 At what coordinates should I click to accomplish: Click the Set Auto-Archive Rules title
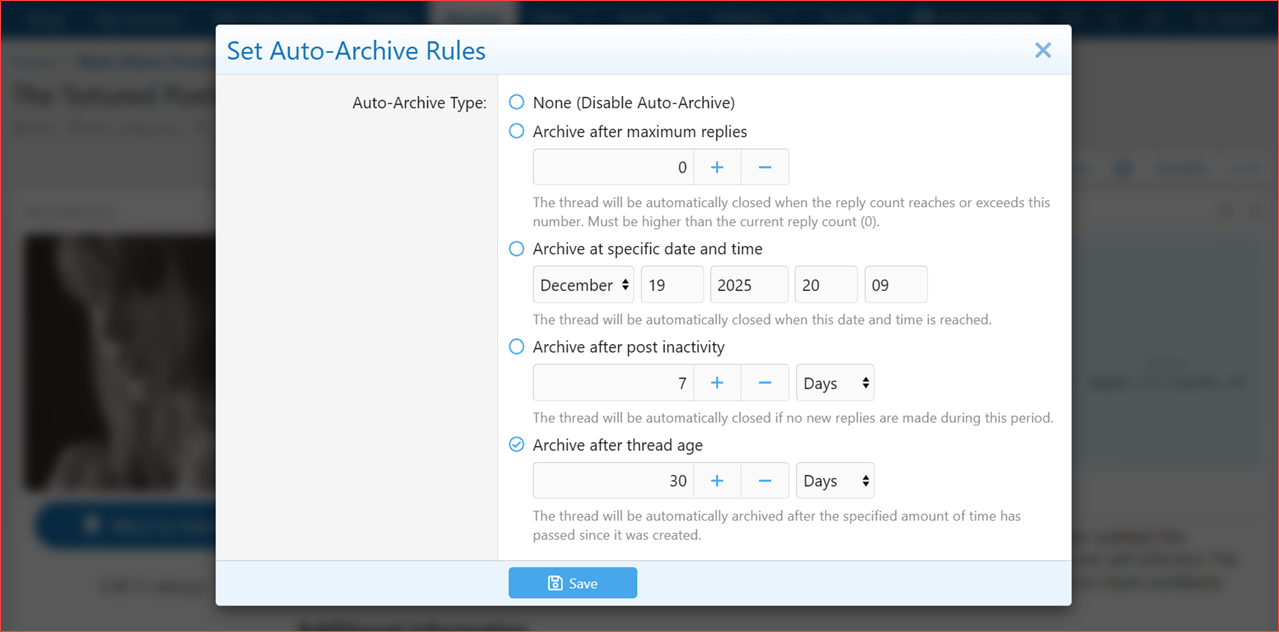click(x=356, y=51)
